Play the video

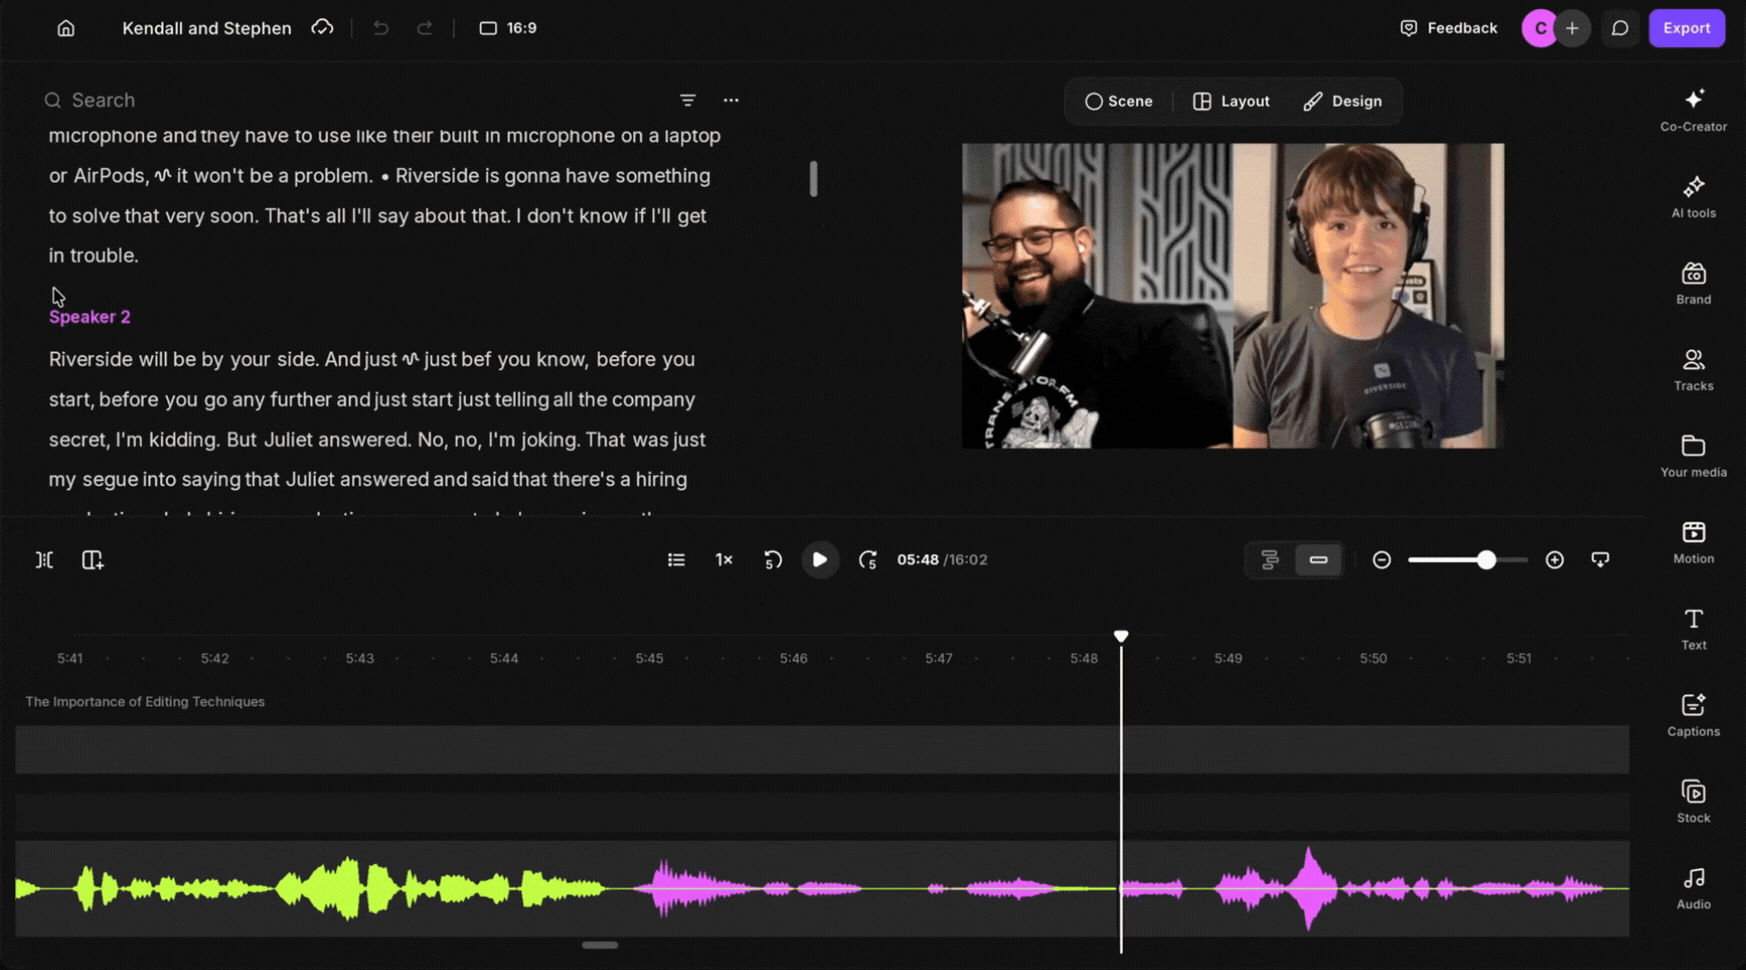tap(820, 560)
